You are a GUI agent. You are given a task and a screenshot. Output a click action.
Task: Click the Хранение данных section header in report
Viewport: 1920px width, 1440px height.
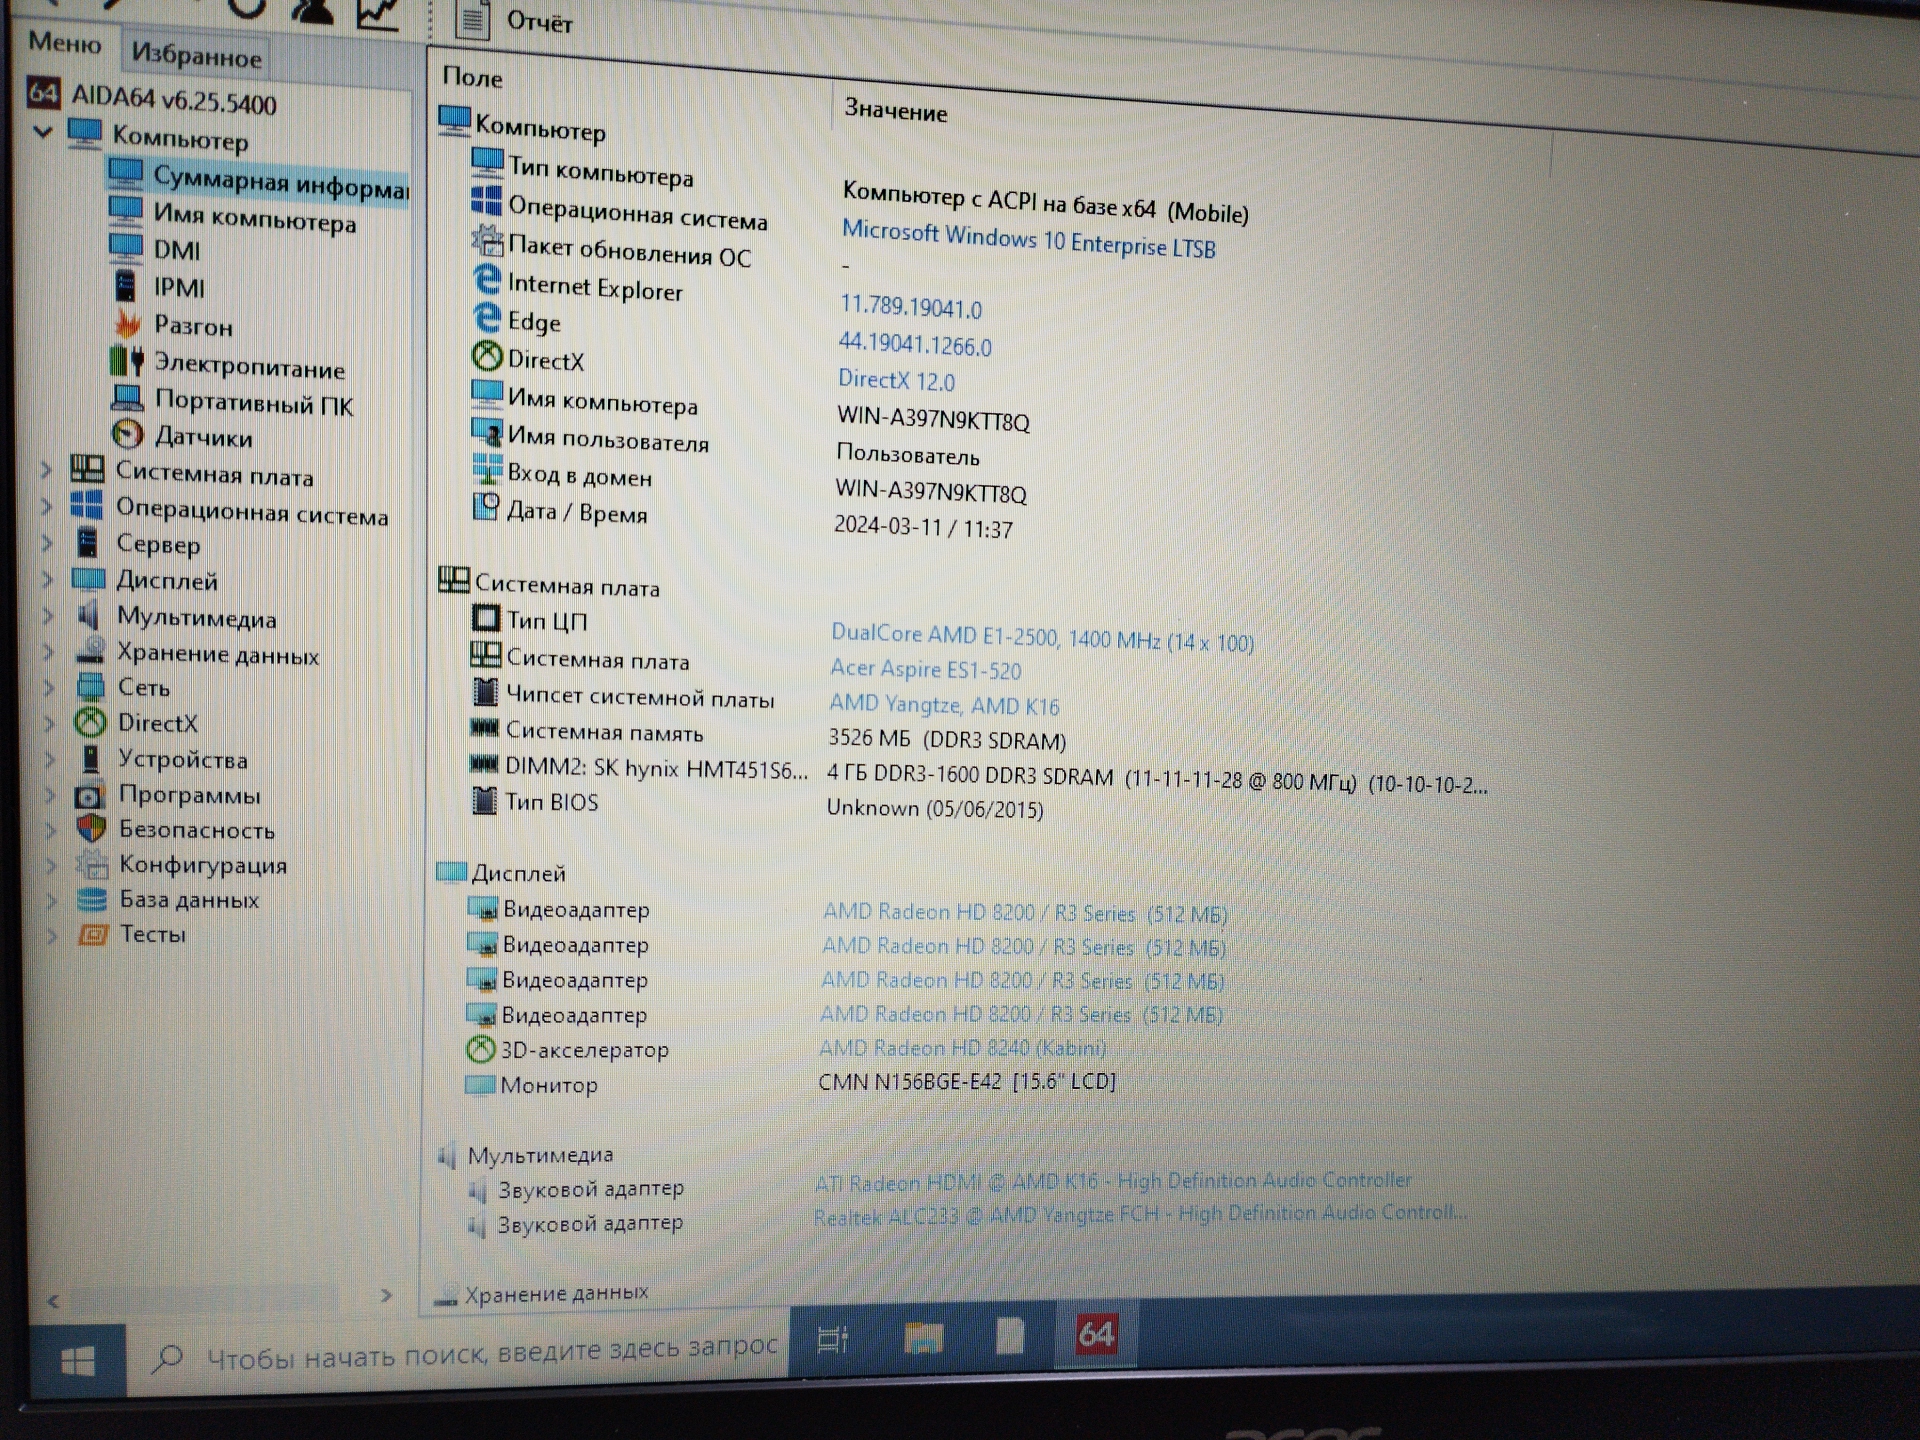(556, 1293)
